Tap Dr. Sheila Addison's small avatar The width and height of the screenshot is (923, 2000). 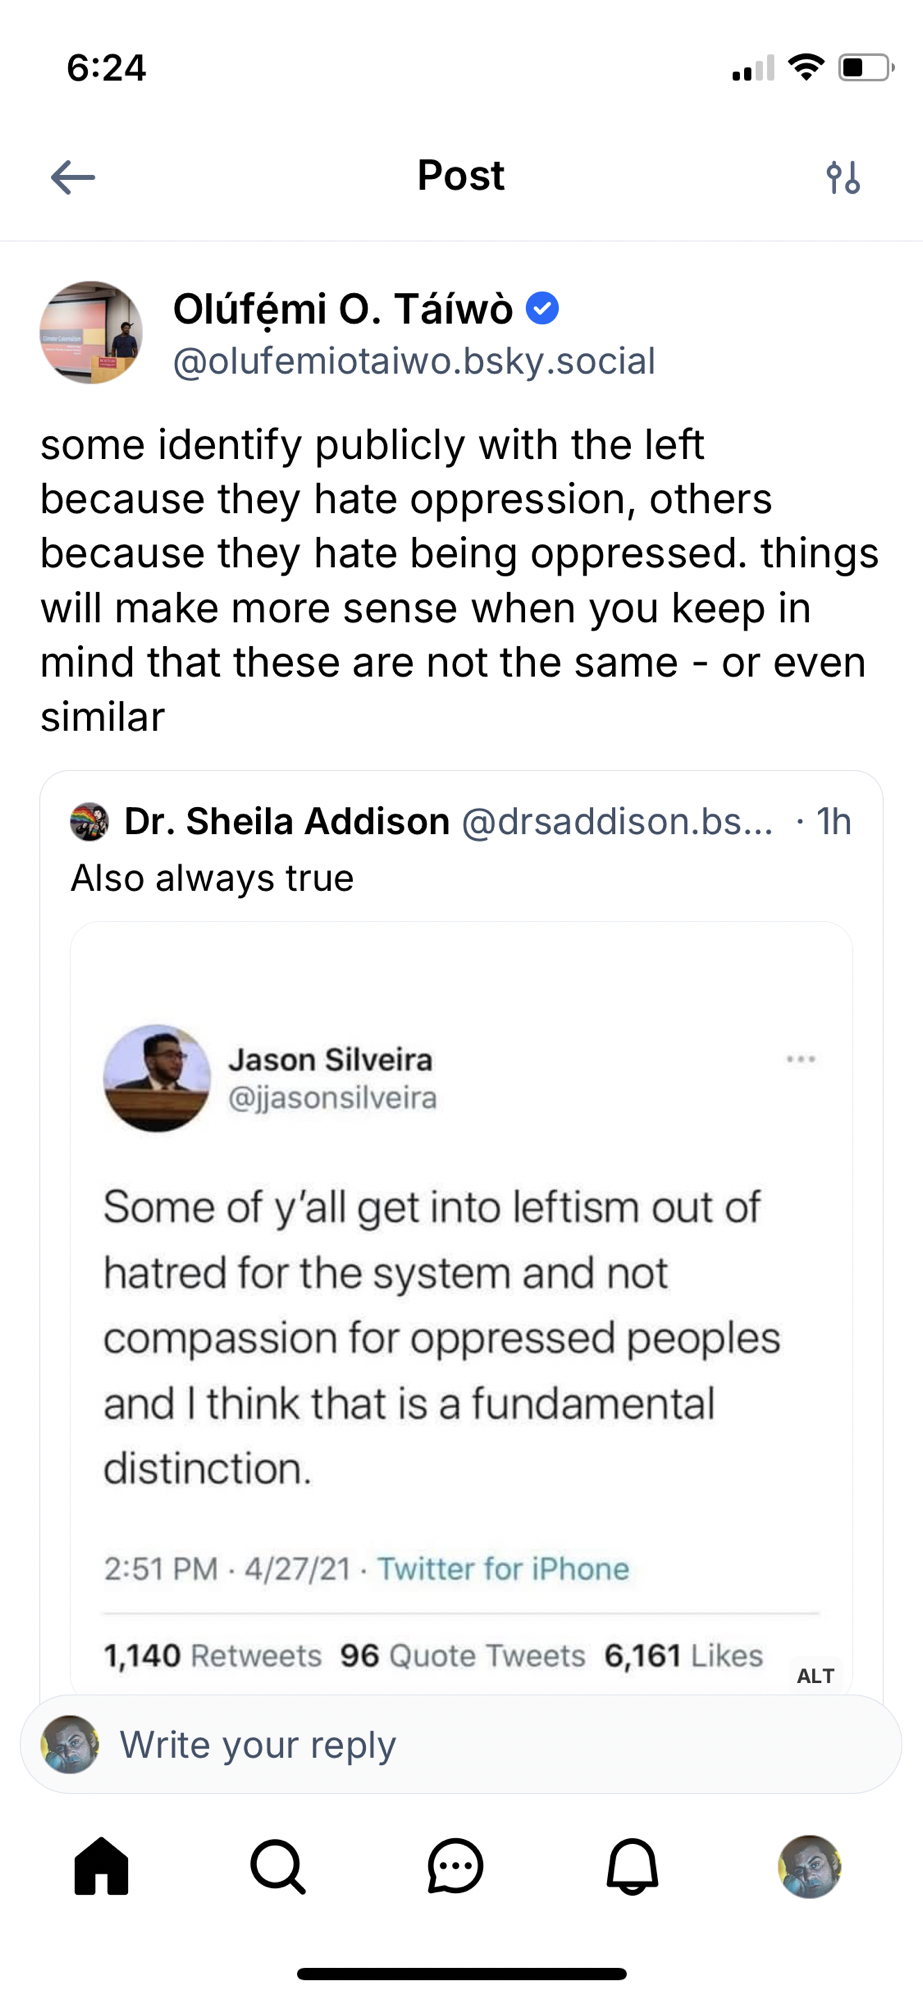click(90, 822)
